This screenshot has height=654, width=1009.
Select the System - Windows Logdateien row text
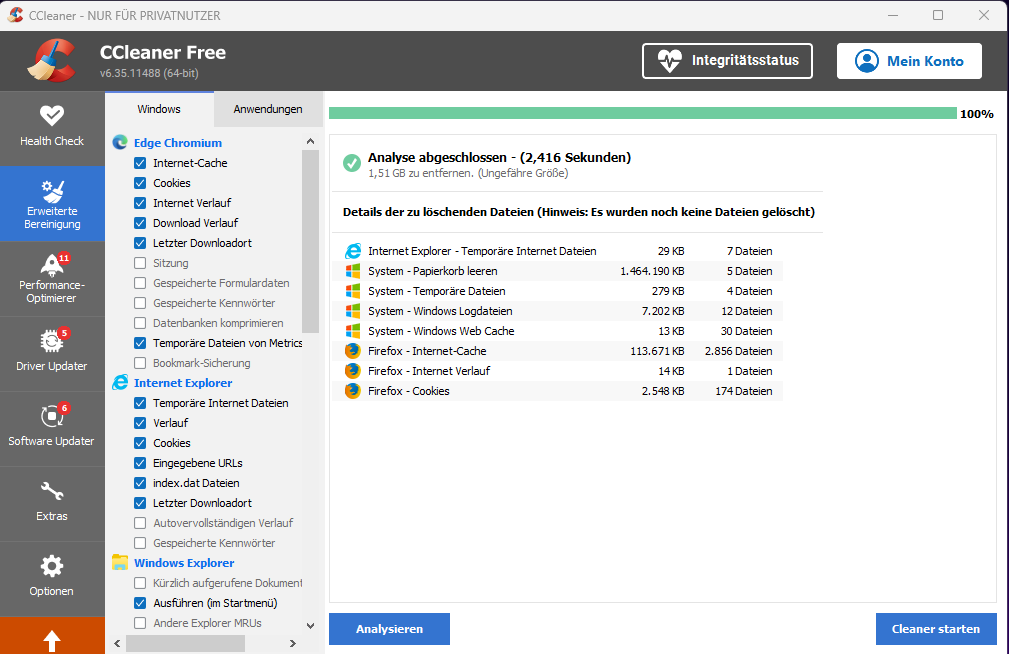tap(440, 311)
